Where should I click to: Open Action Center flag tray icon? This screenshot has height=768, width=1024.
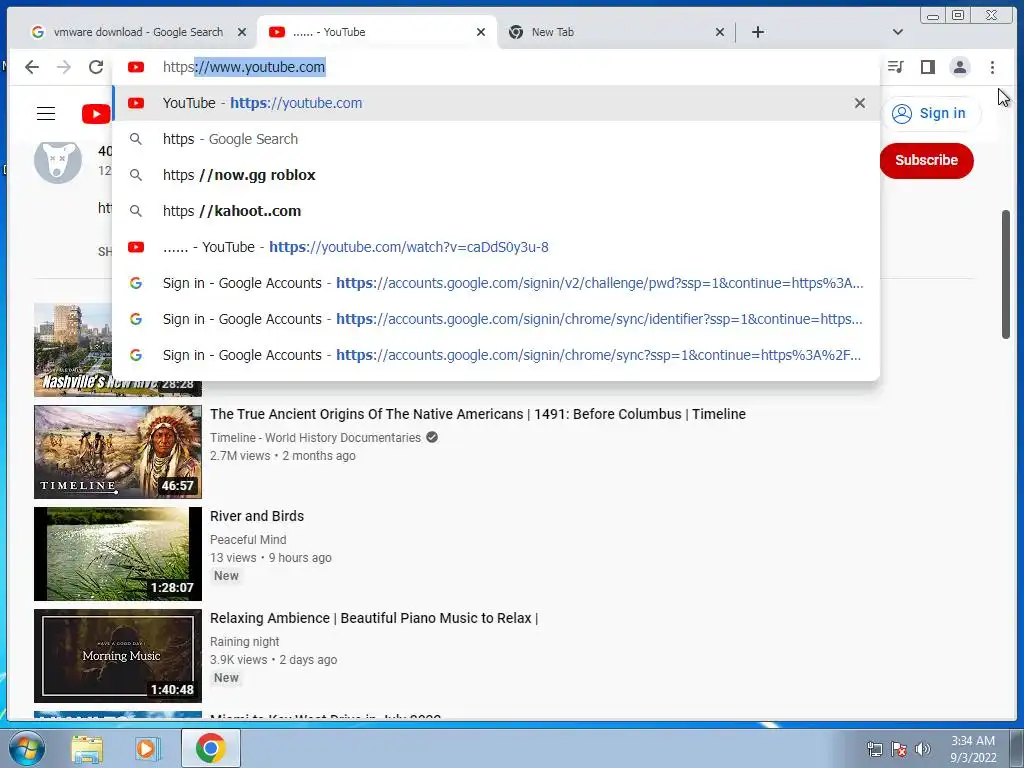[899, 749]
